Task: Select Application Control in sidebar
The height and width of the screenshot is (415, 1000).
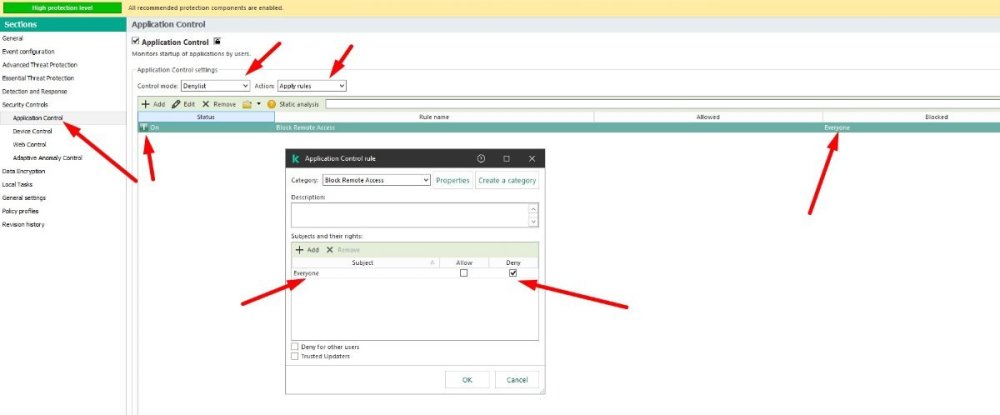Action: [x=38, y=118]
